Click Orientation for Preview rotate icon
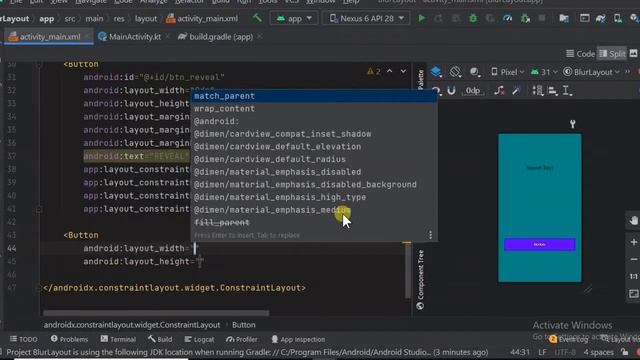Image resolution: width=640 pixels, height=360 pixels. [455, 72]
